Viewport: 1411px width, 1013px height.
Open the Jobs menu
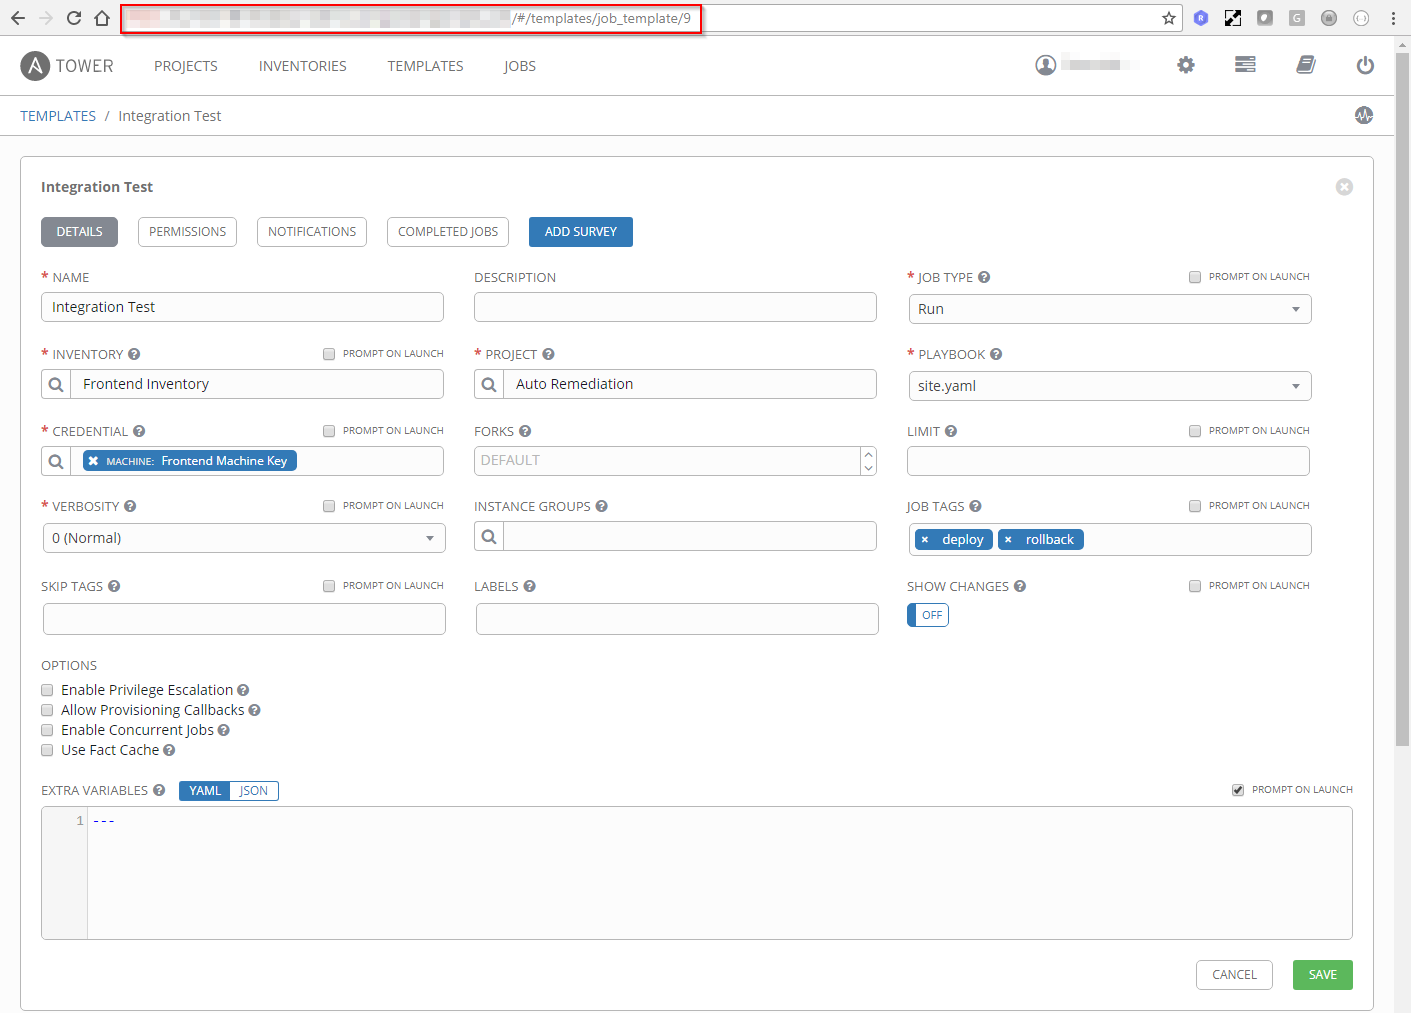[520, 66]
